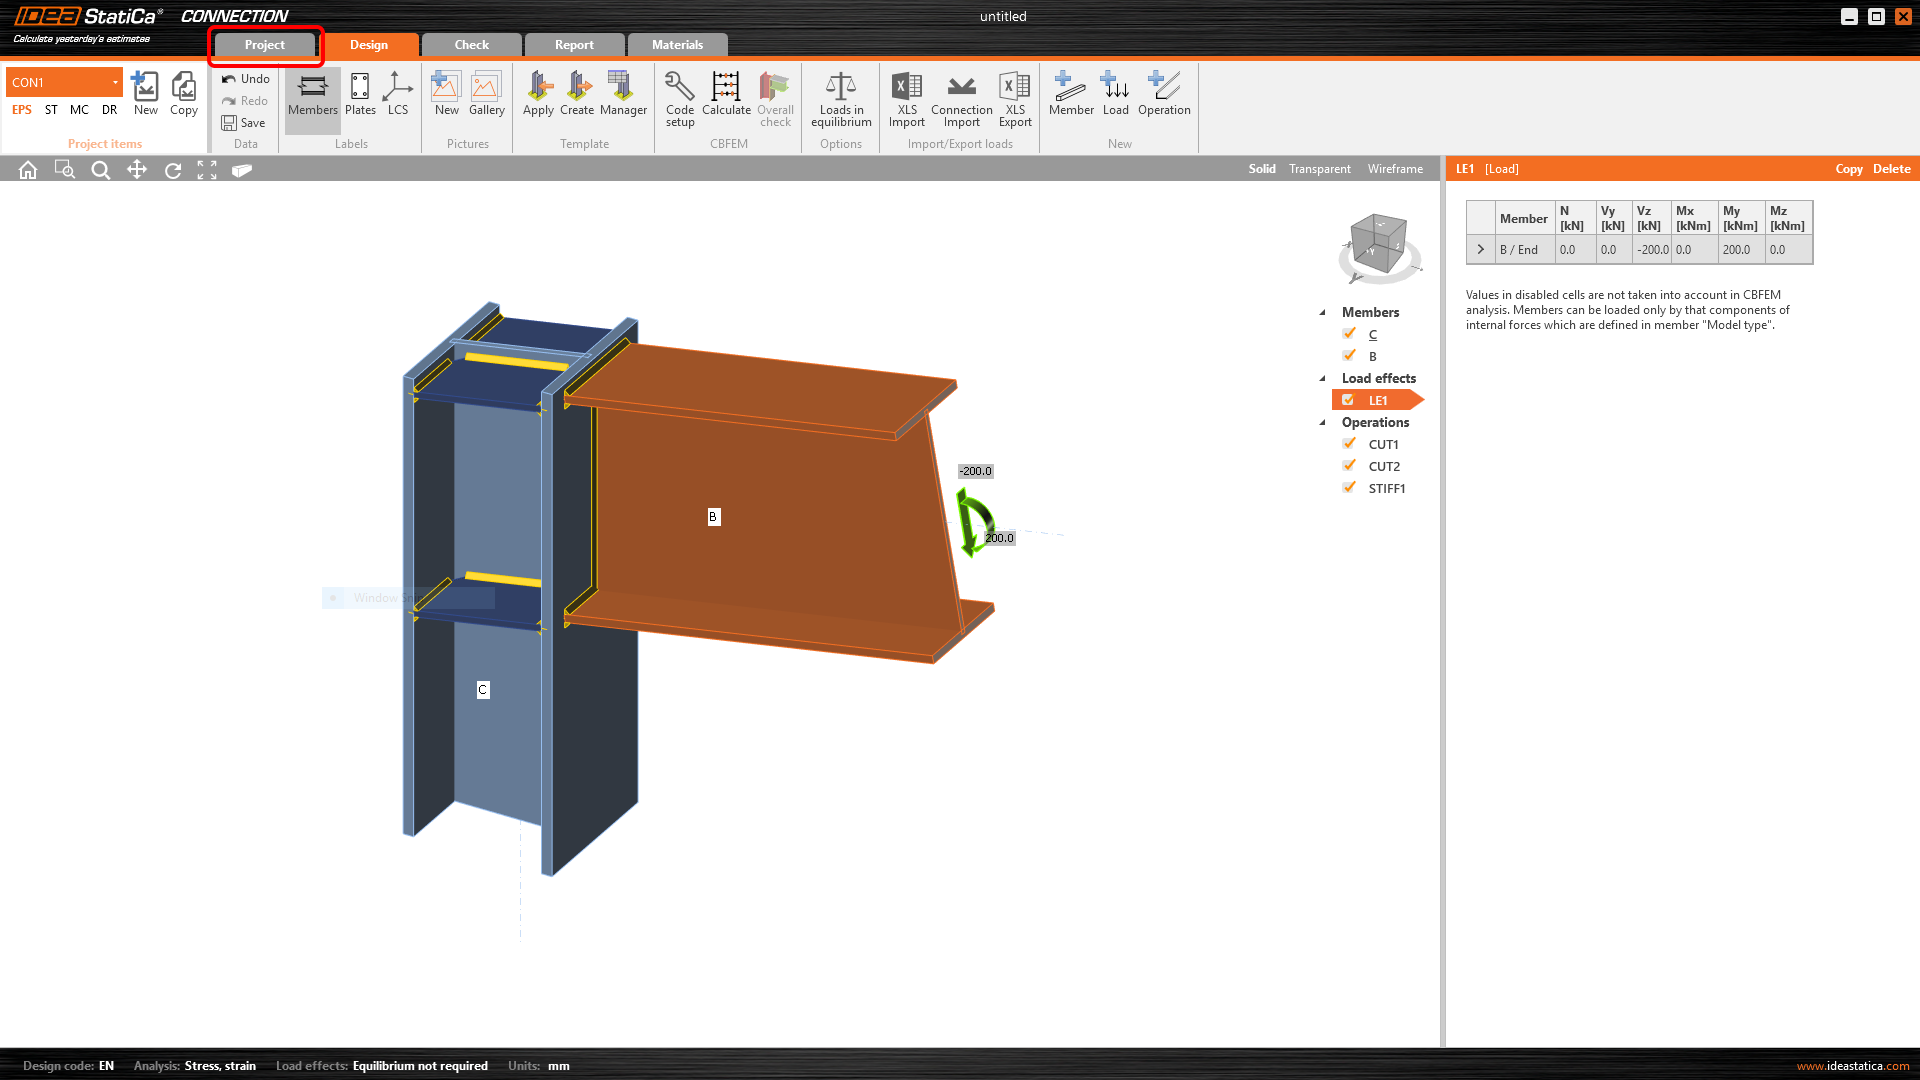Click the home view icon
This screenshot has width=1920, height=1080.
[28, 170]
